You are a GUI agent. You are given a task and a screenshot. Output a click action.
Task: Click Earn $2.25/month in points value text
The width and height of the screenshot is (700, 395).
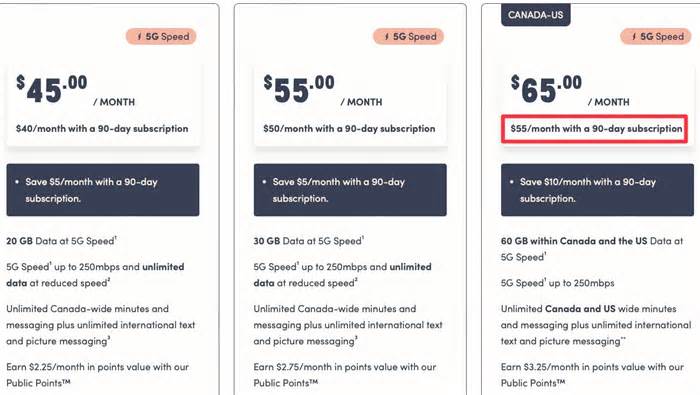[x=97, y=374]
